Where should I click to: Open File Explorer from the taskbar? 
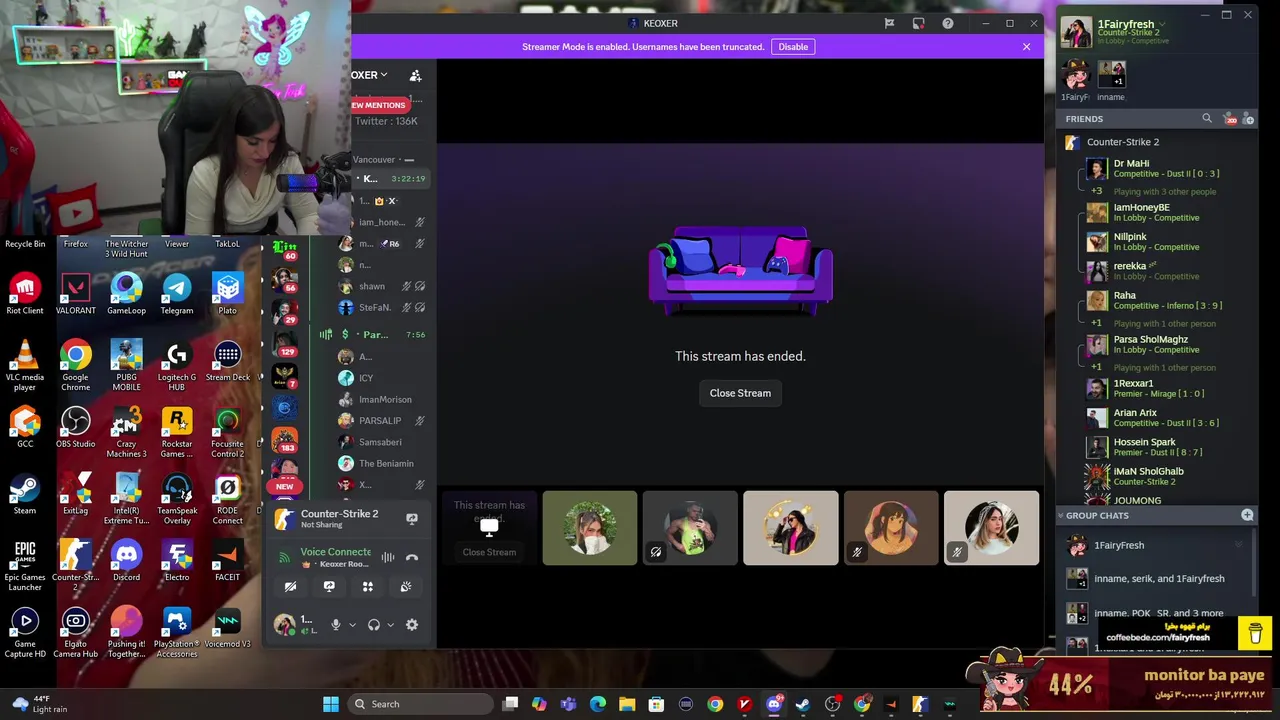click(627, 704)
